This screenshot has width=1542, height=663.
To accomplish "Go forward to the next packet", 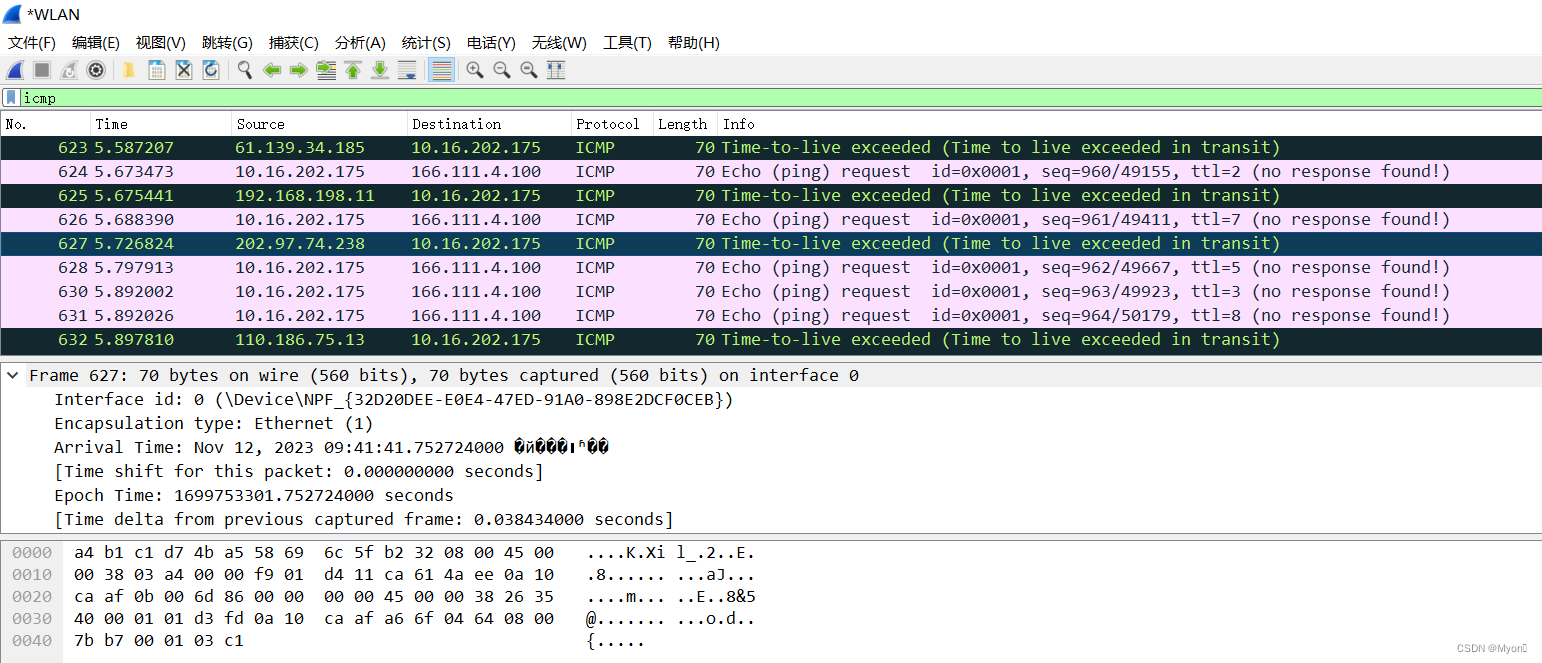I will pos(298,70).
